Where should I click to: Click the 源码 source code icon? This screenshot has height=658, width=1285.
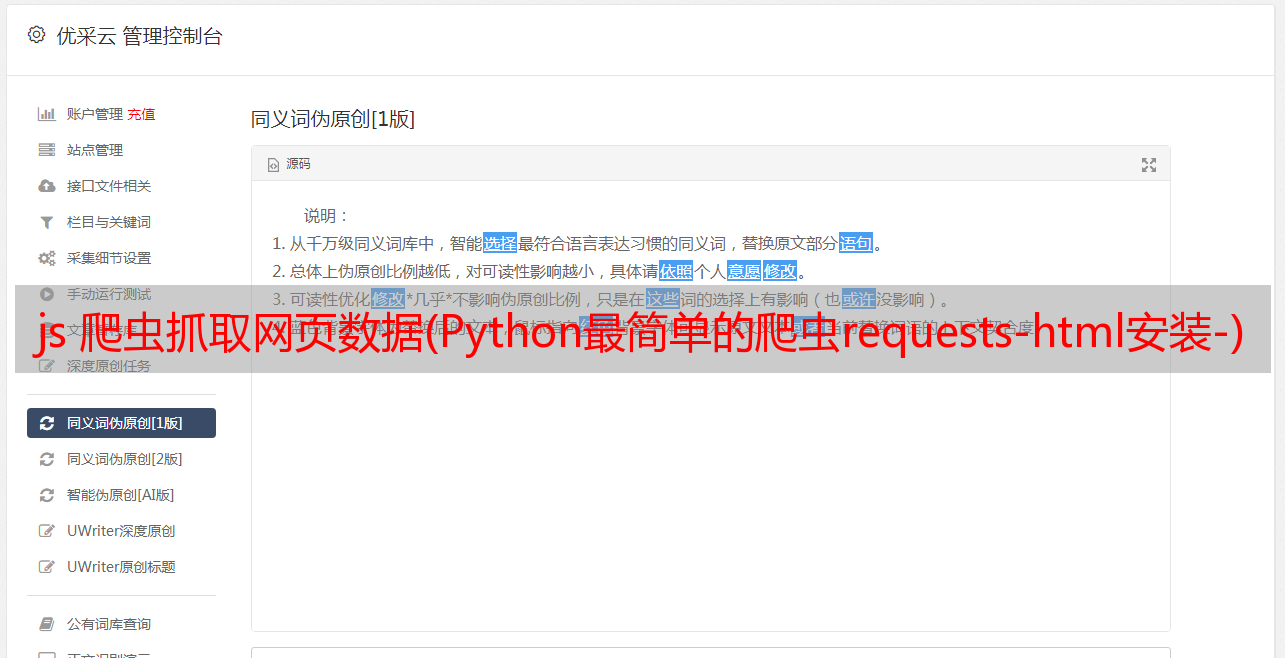273,165
